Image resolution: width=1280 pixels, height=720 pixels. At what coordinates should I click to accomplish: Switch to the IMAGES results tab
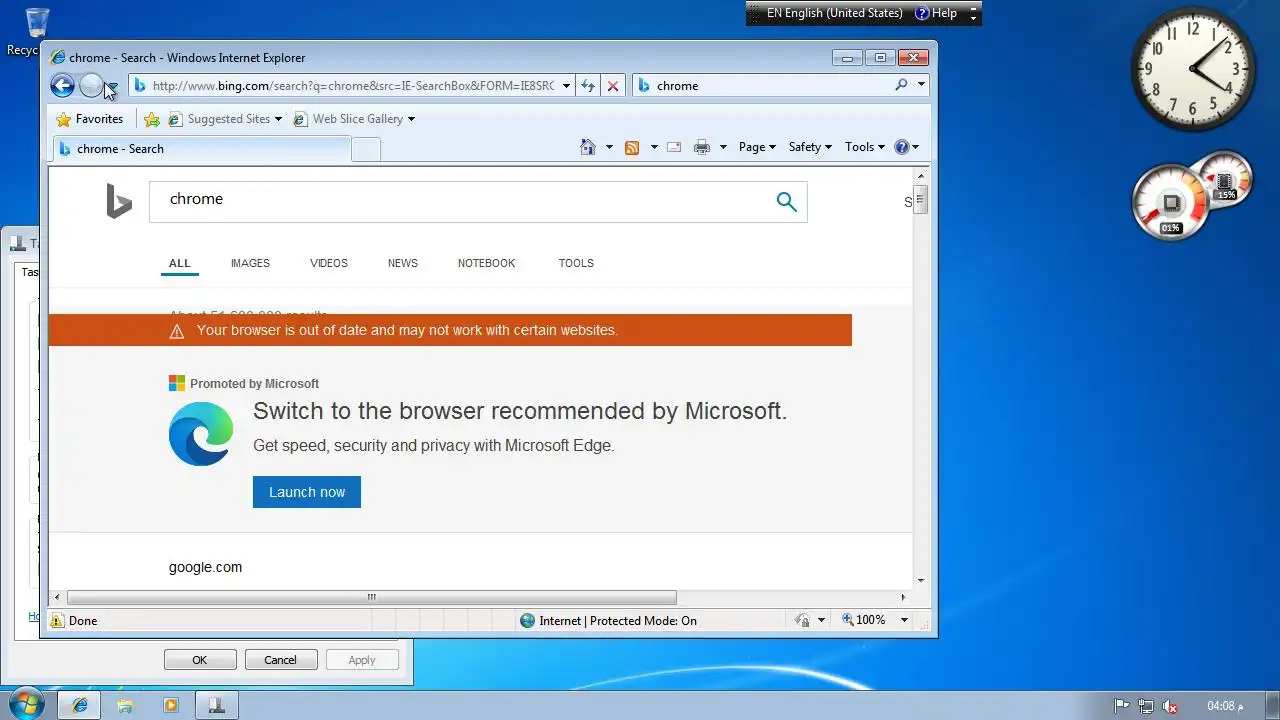point(250,263)
